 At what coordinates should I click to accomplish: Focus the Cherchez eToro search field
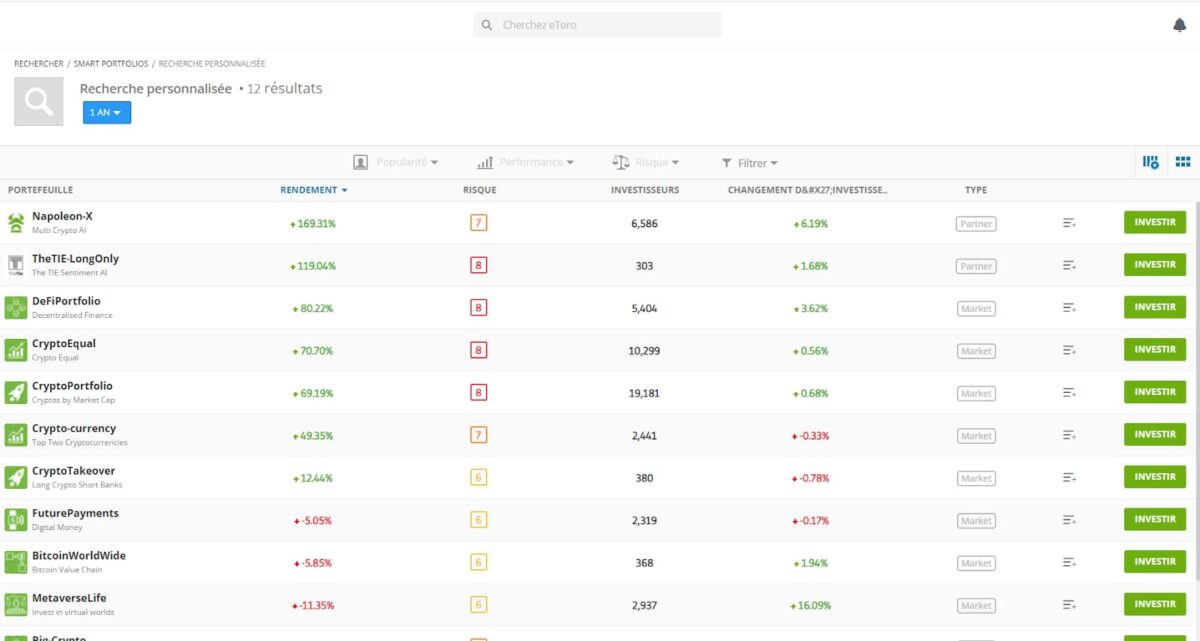pyautogui.click(x=597, y=25)
